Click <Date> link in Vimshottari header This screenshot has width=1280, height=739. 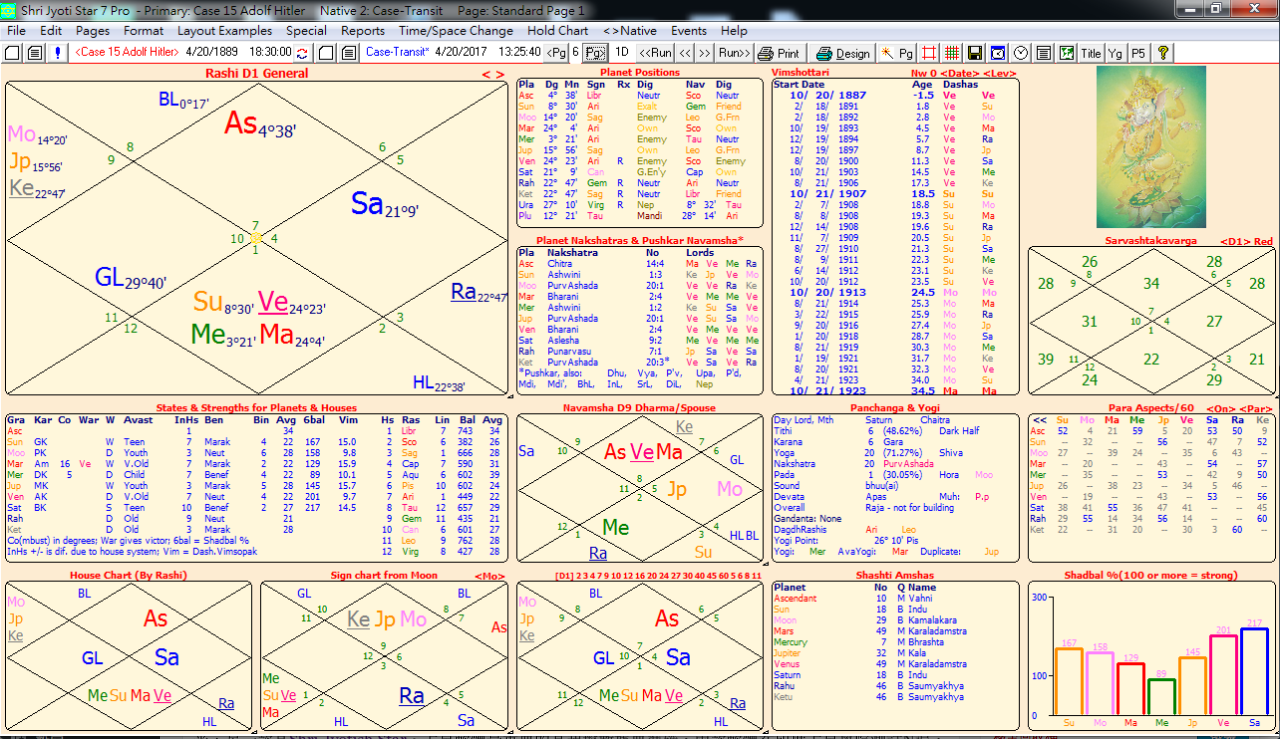(x=962, y=73)
